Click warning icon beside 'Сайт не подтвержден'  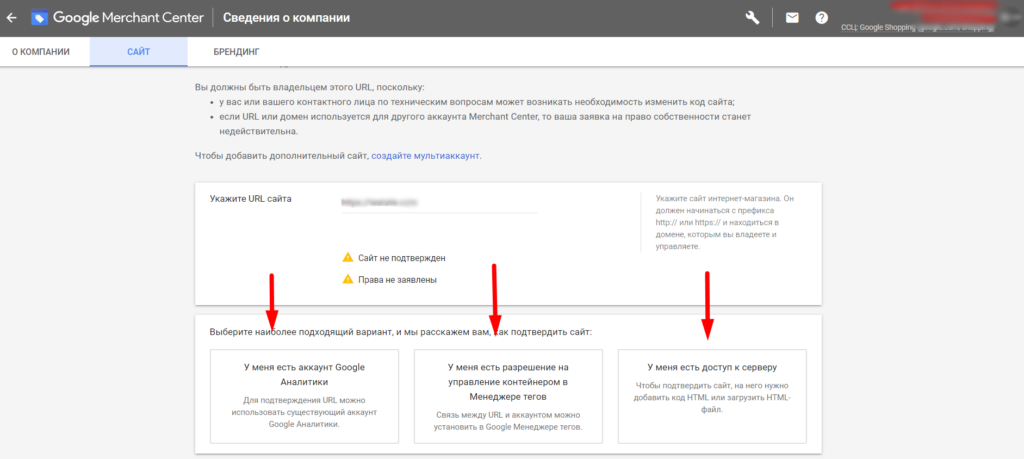coord(348,258)
